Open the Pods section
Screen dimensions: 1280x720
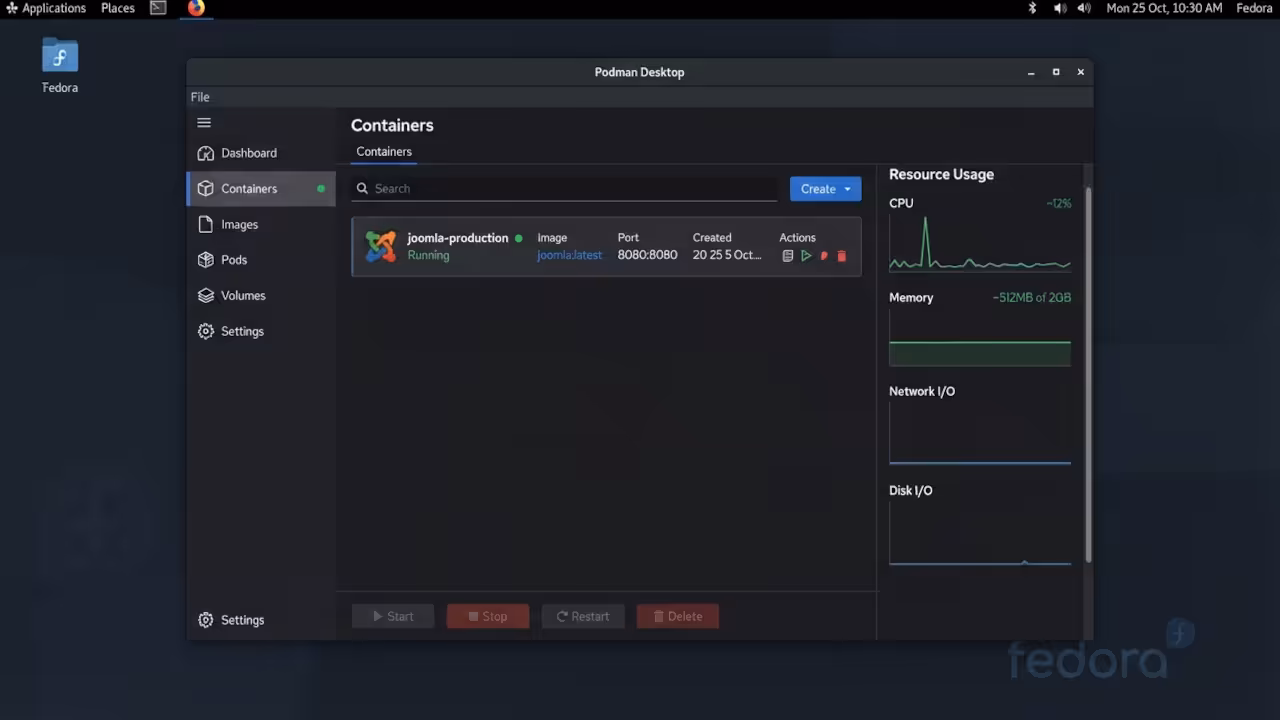click(261, 259)
